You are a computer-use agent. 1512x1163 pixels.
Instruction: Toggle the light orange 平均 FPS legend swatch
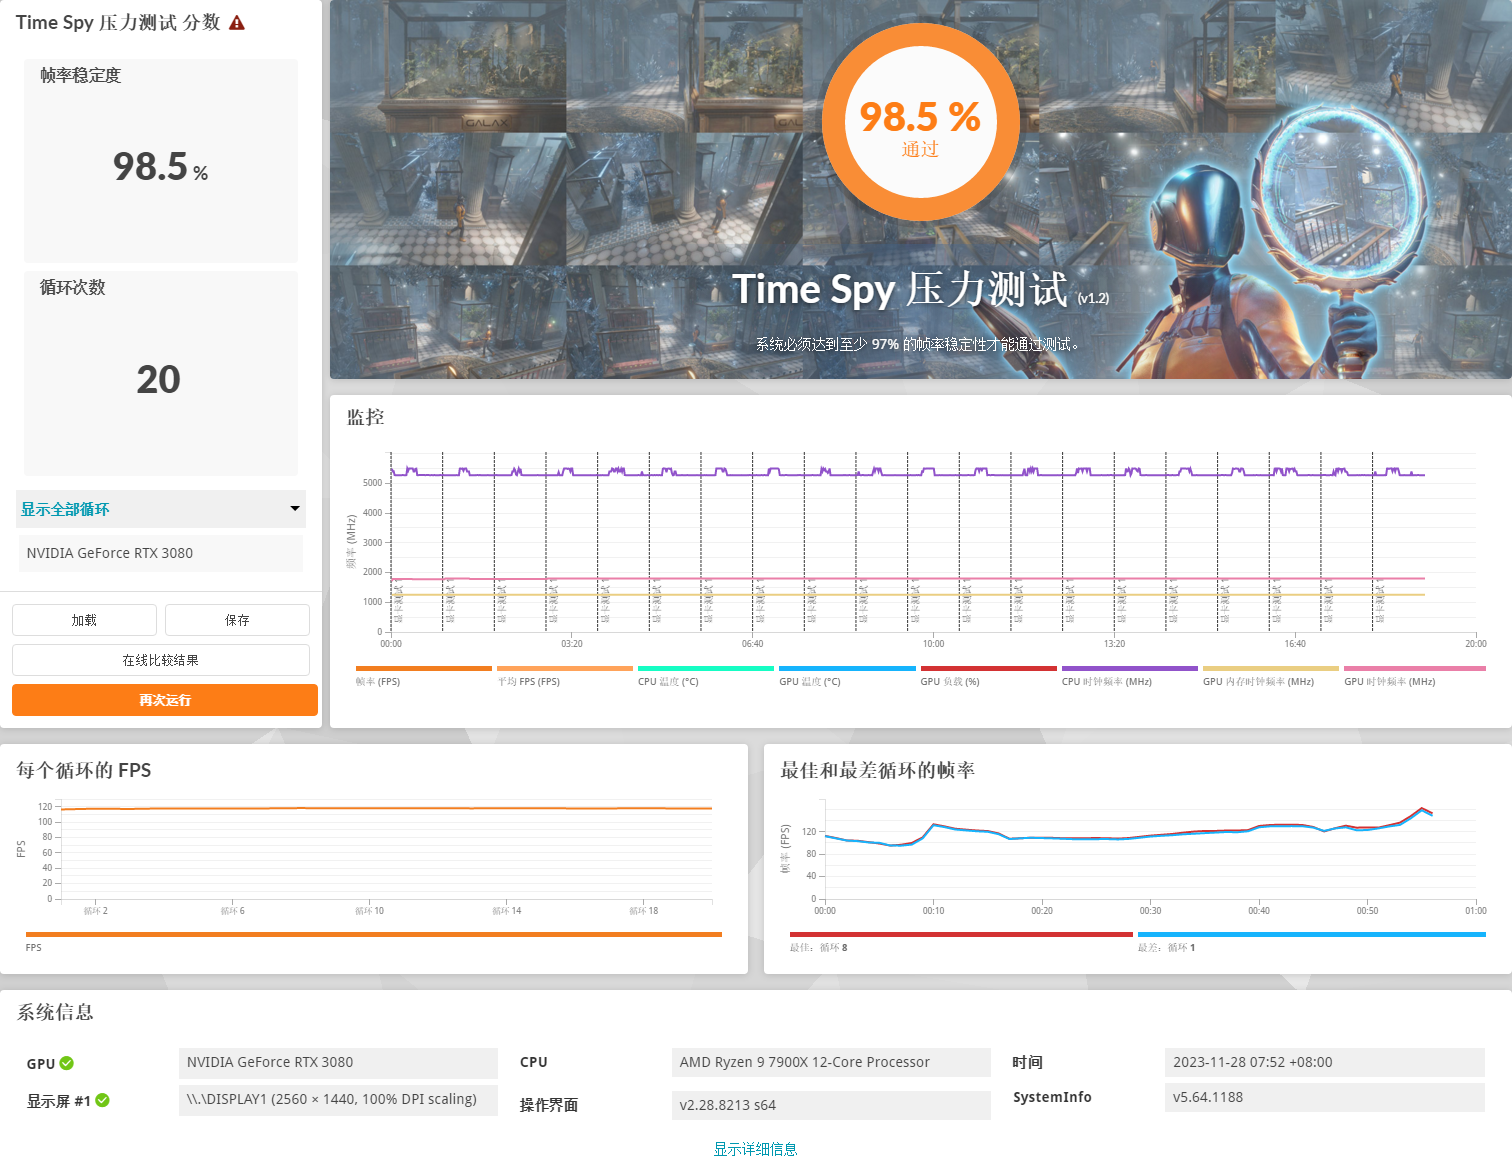pos(565,668)
